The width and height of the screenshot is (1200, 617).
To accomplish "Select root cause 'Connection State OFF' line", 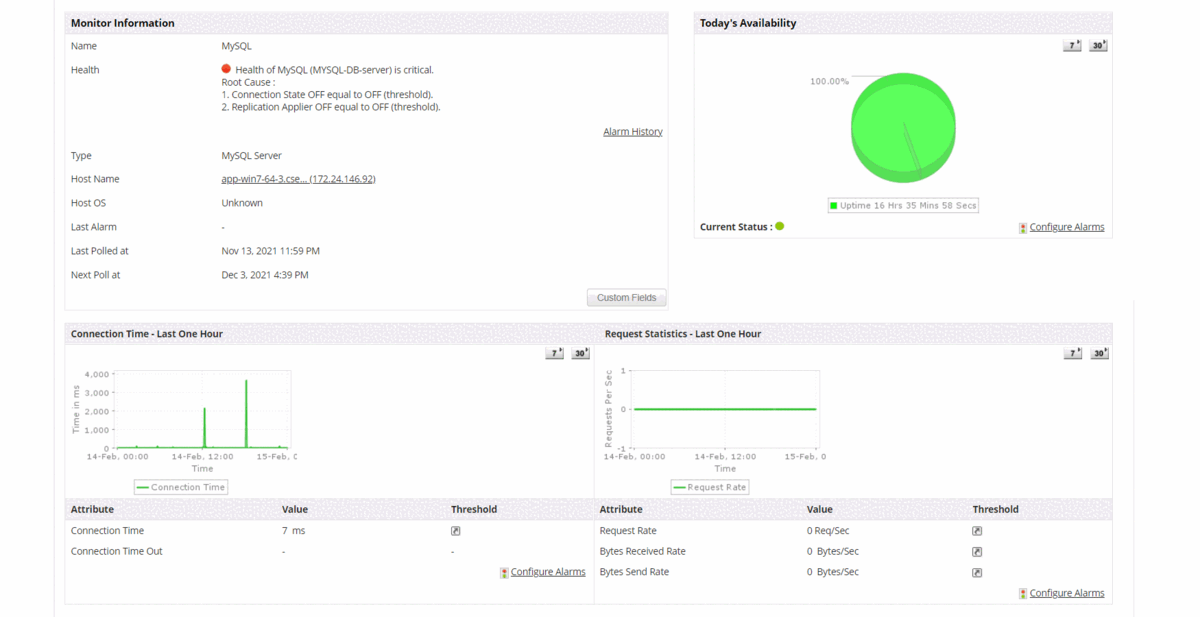I will point(327,94).
